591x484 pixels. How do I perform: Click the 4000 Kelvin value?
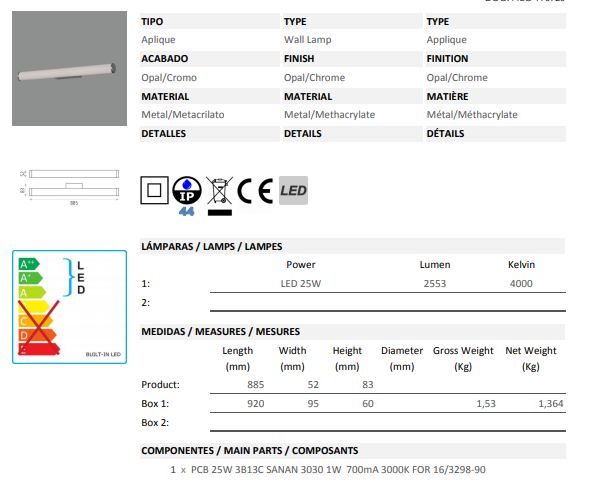(x=521, y=283)
